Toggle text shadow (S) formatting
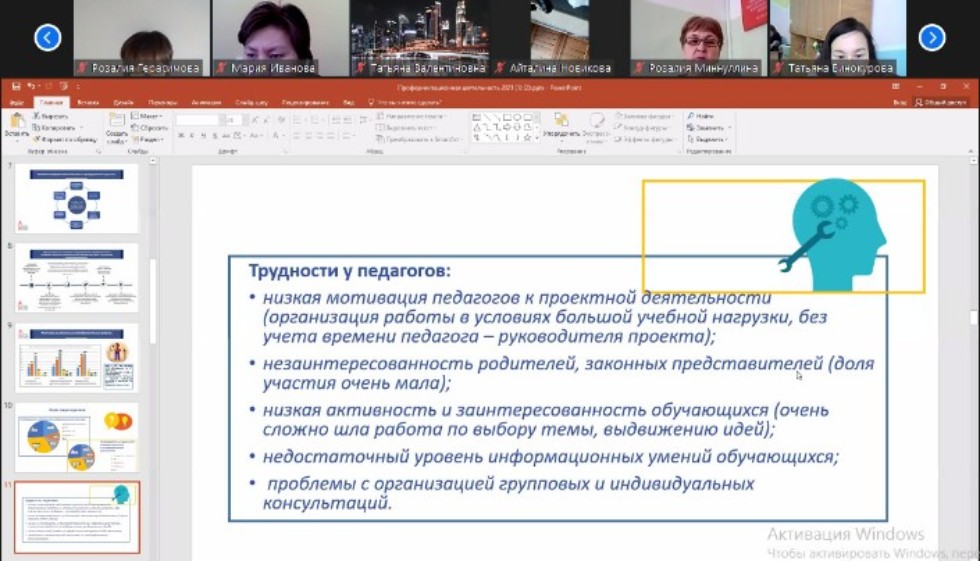This screenshot has height=561, width=980. [214, 136]
